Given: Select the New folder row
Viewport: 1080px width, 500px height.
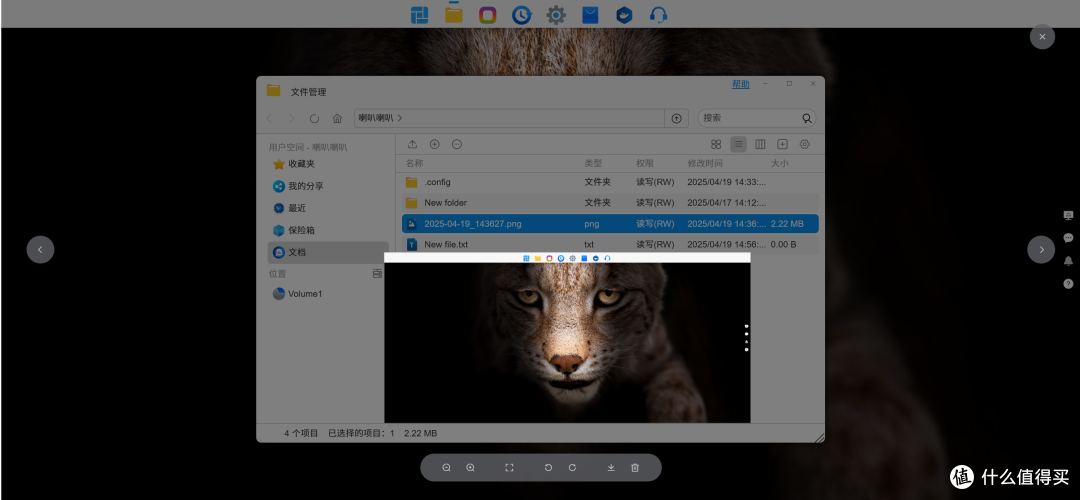Looking at the screenshot, I should (610, 203).
